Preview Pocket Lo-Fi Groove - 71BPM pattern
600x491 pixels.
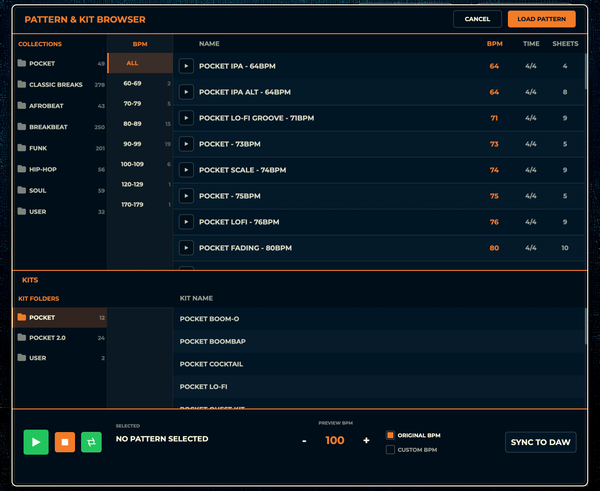pyautogui.click(x=186, y=118)
